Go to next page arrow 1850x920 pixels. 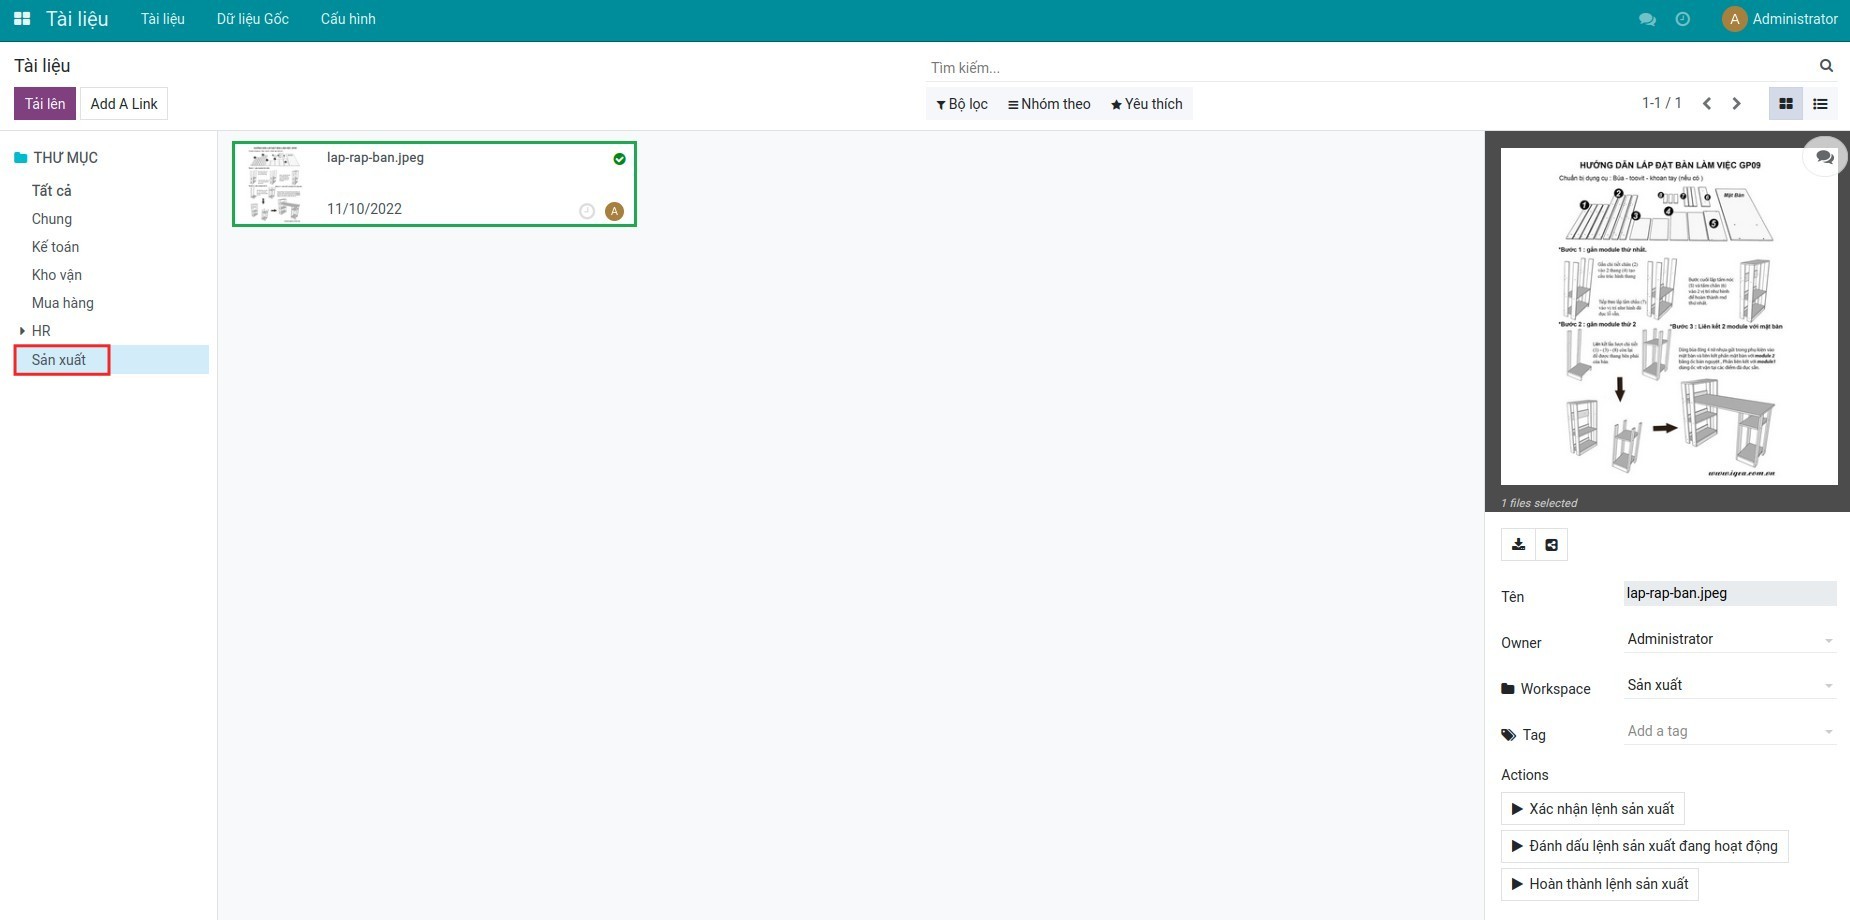click(1737, 104)
